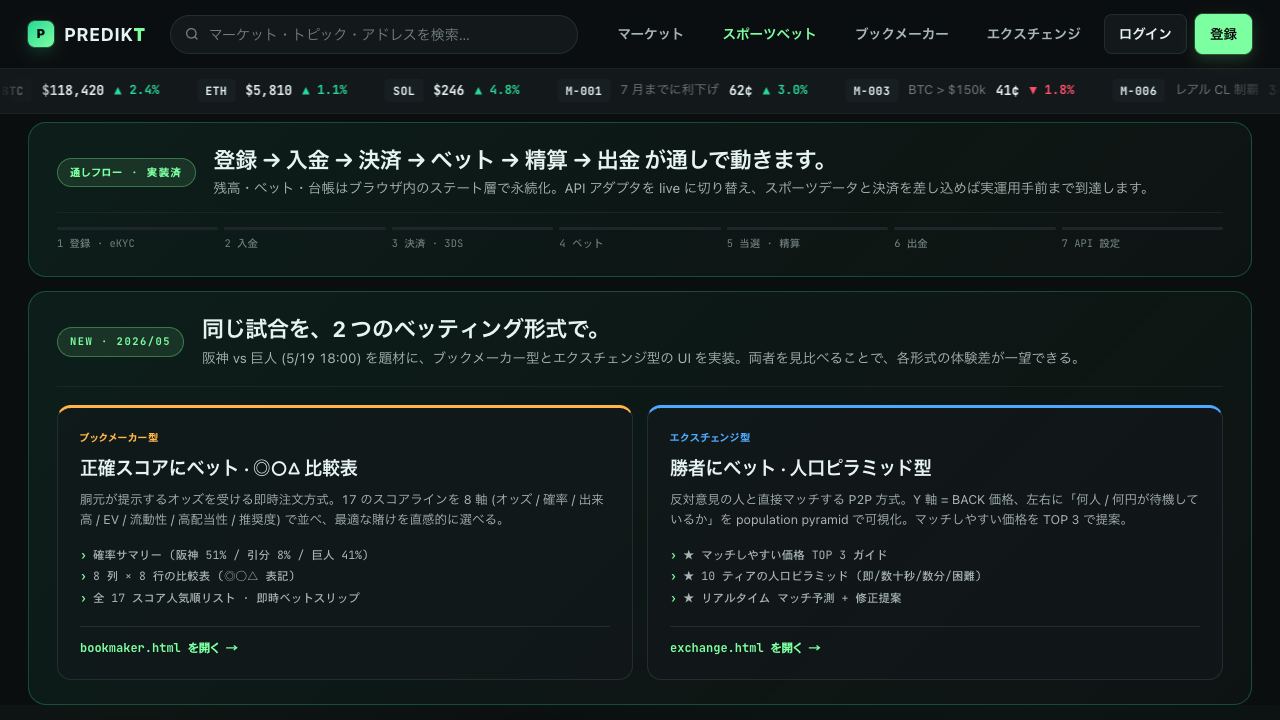The height and width of the screenshot is (720, 1280).
Task: Click the M-003 market ticker badge
Action: tap(872, 90)
